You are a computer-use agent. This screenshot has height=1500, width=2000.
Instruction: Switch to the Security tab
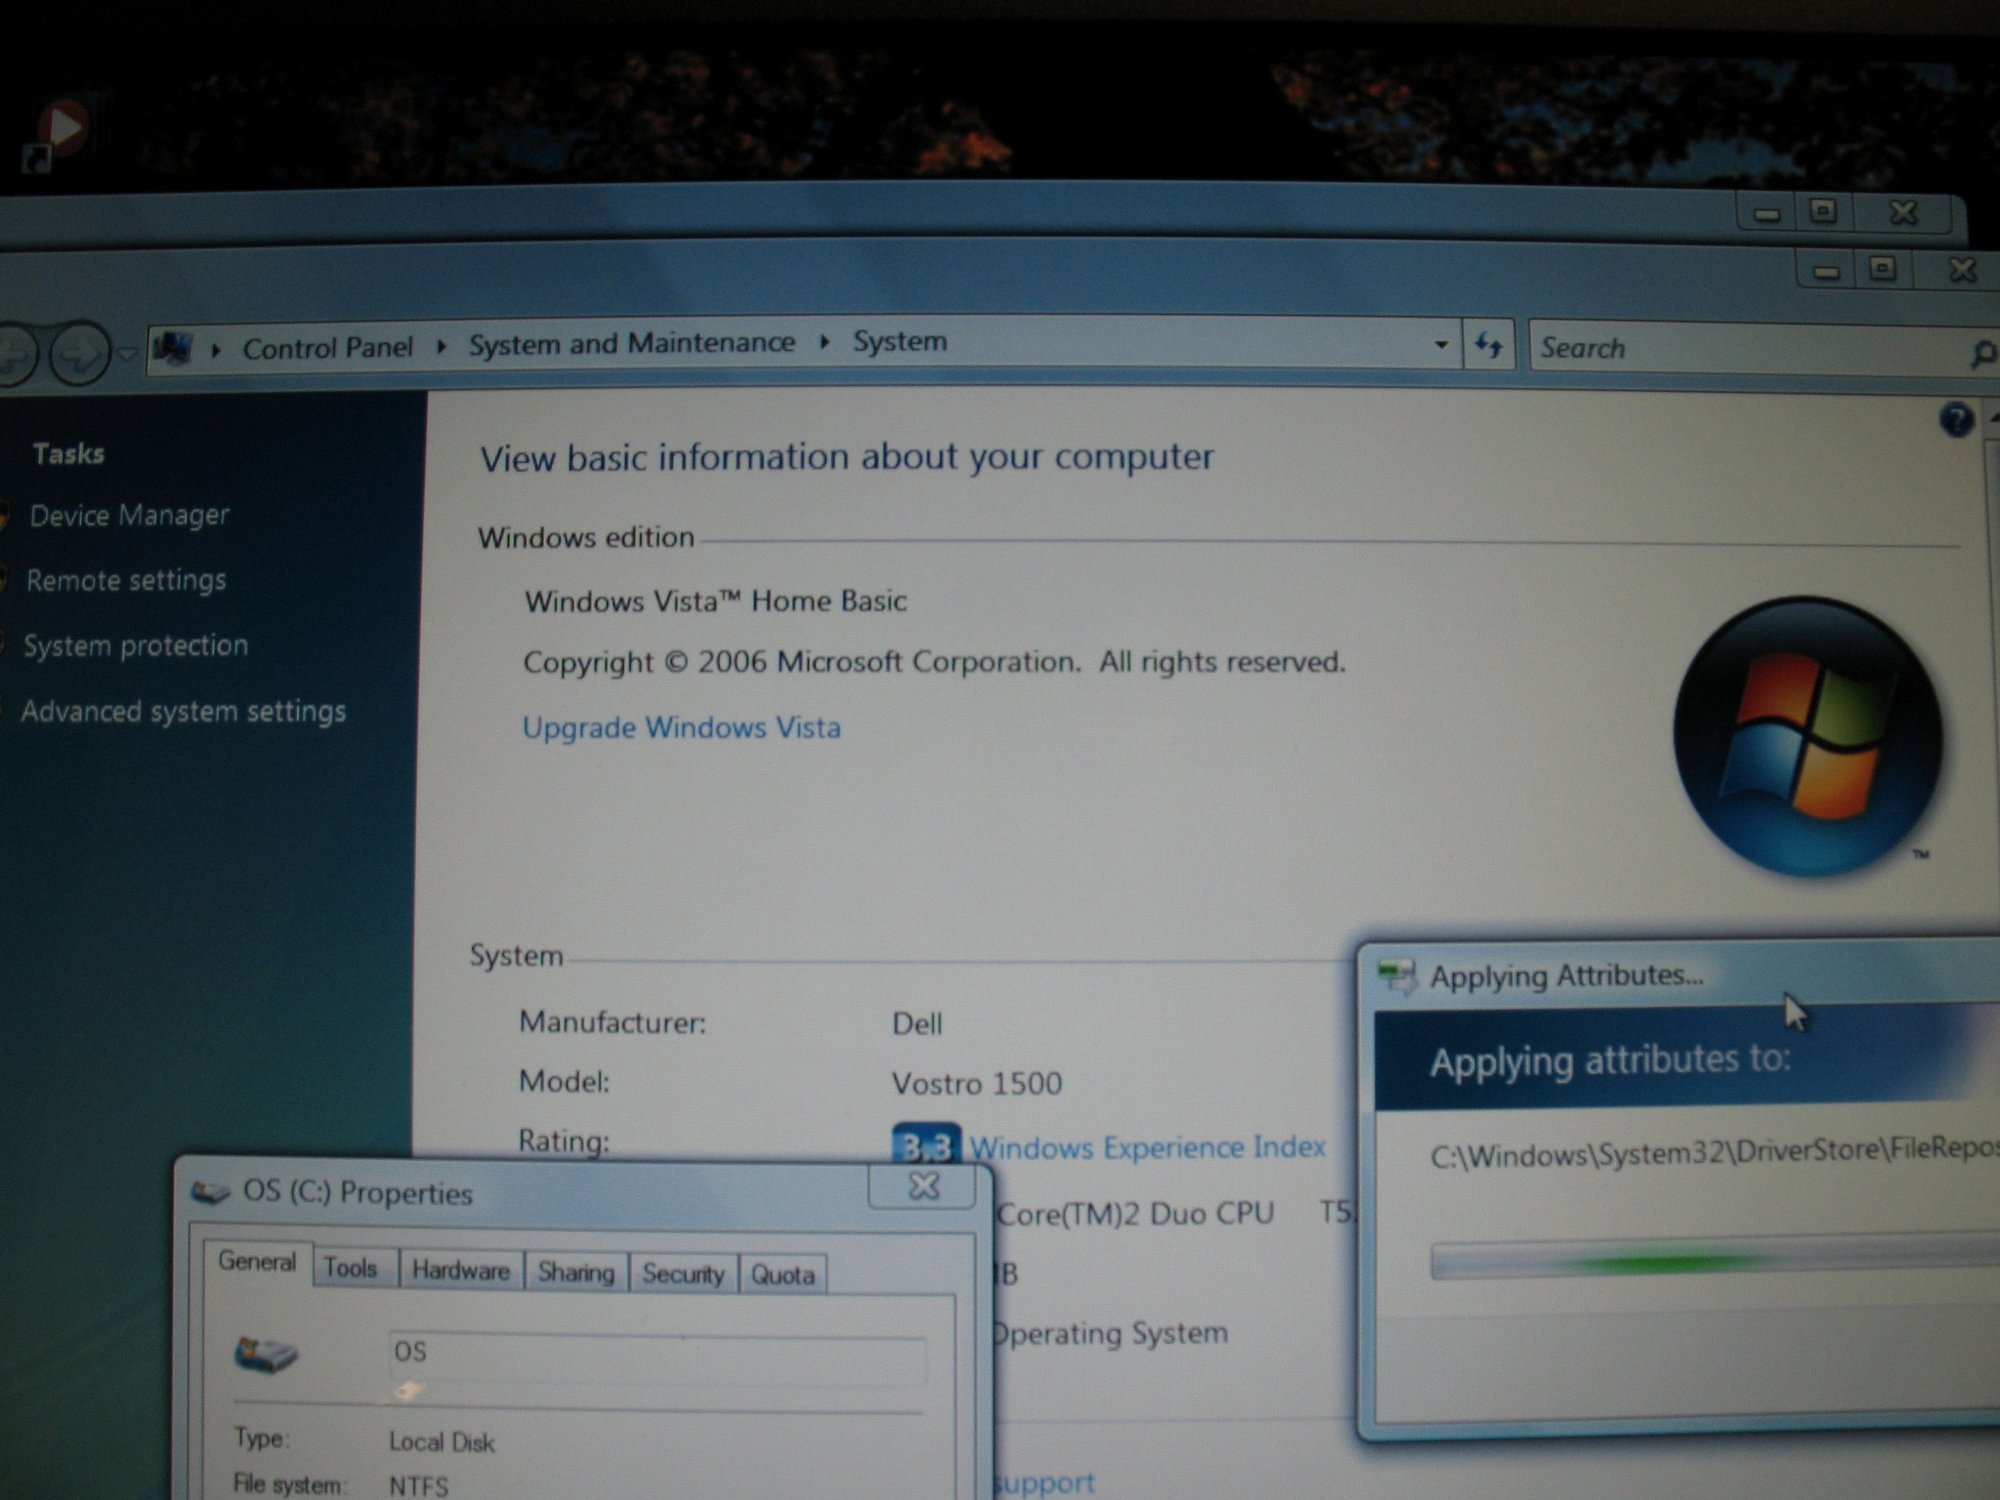click(x=683, y=1273)
